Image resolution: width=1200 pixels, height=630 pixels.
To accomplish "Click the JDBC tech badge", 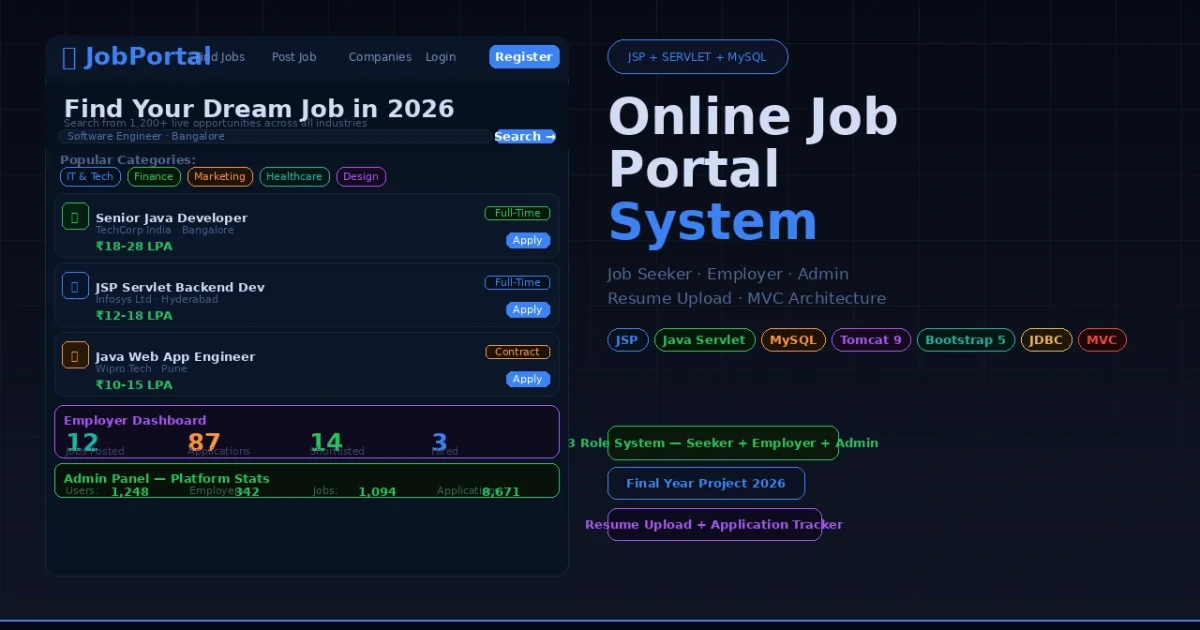I will pos(1046,339).
